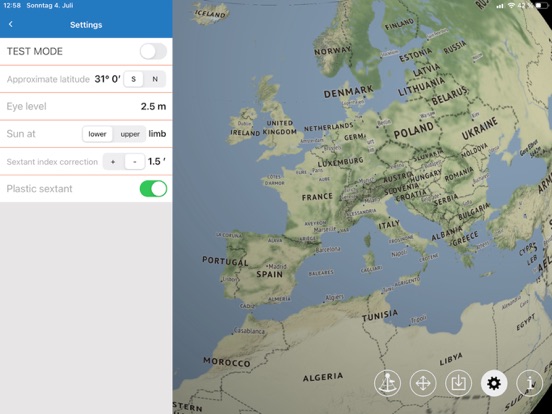Tap ITALY on the globe map
This screenshot has width=552, height=414.
point(389,225)
